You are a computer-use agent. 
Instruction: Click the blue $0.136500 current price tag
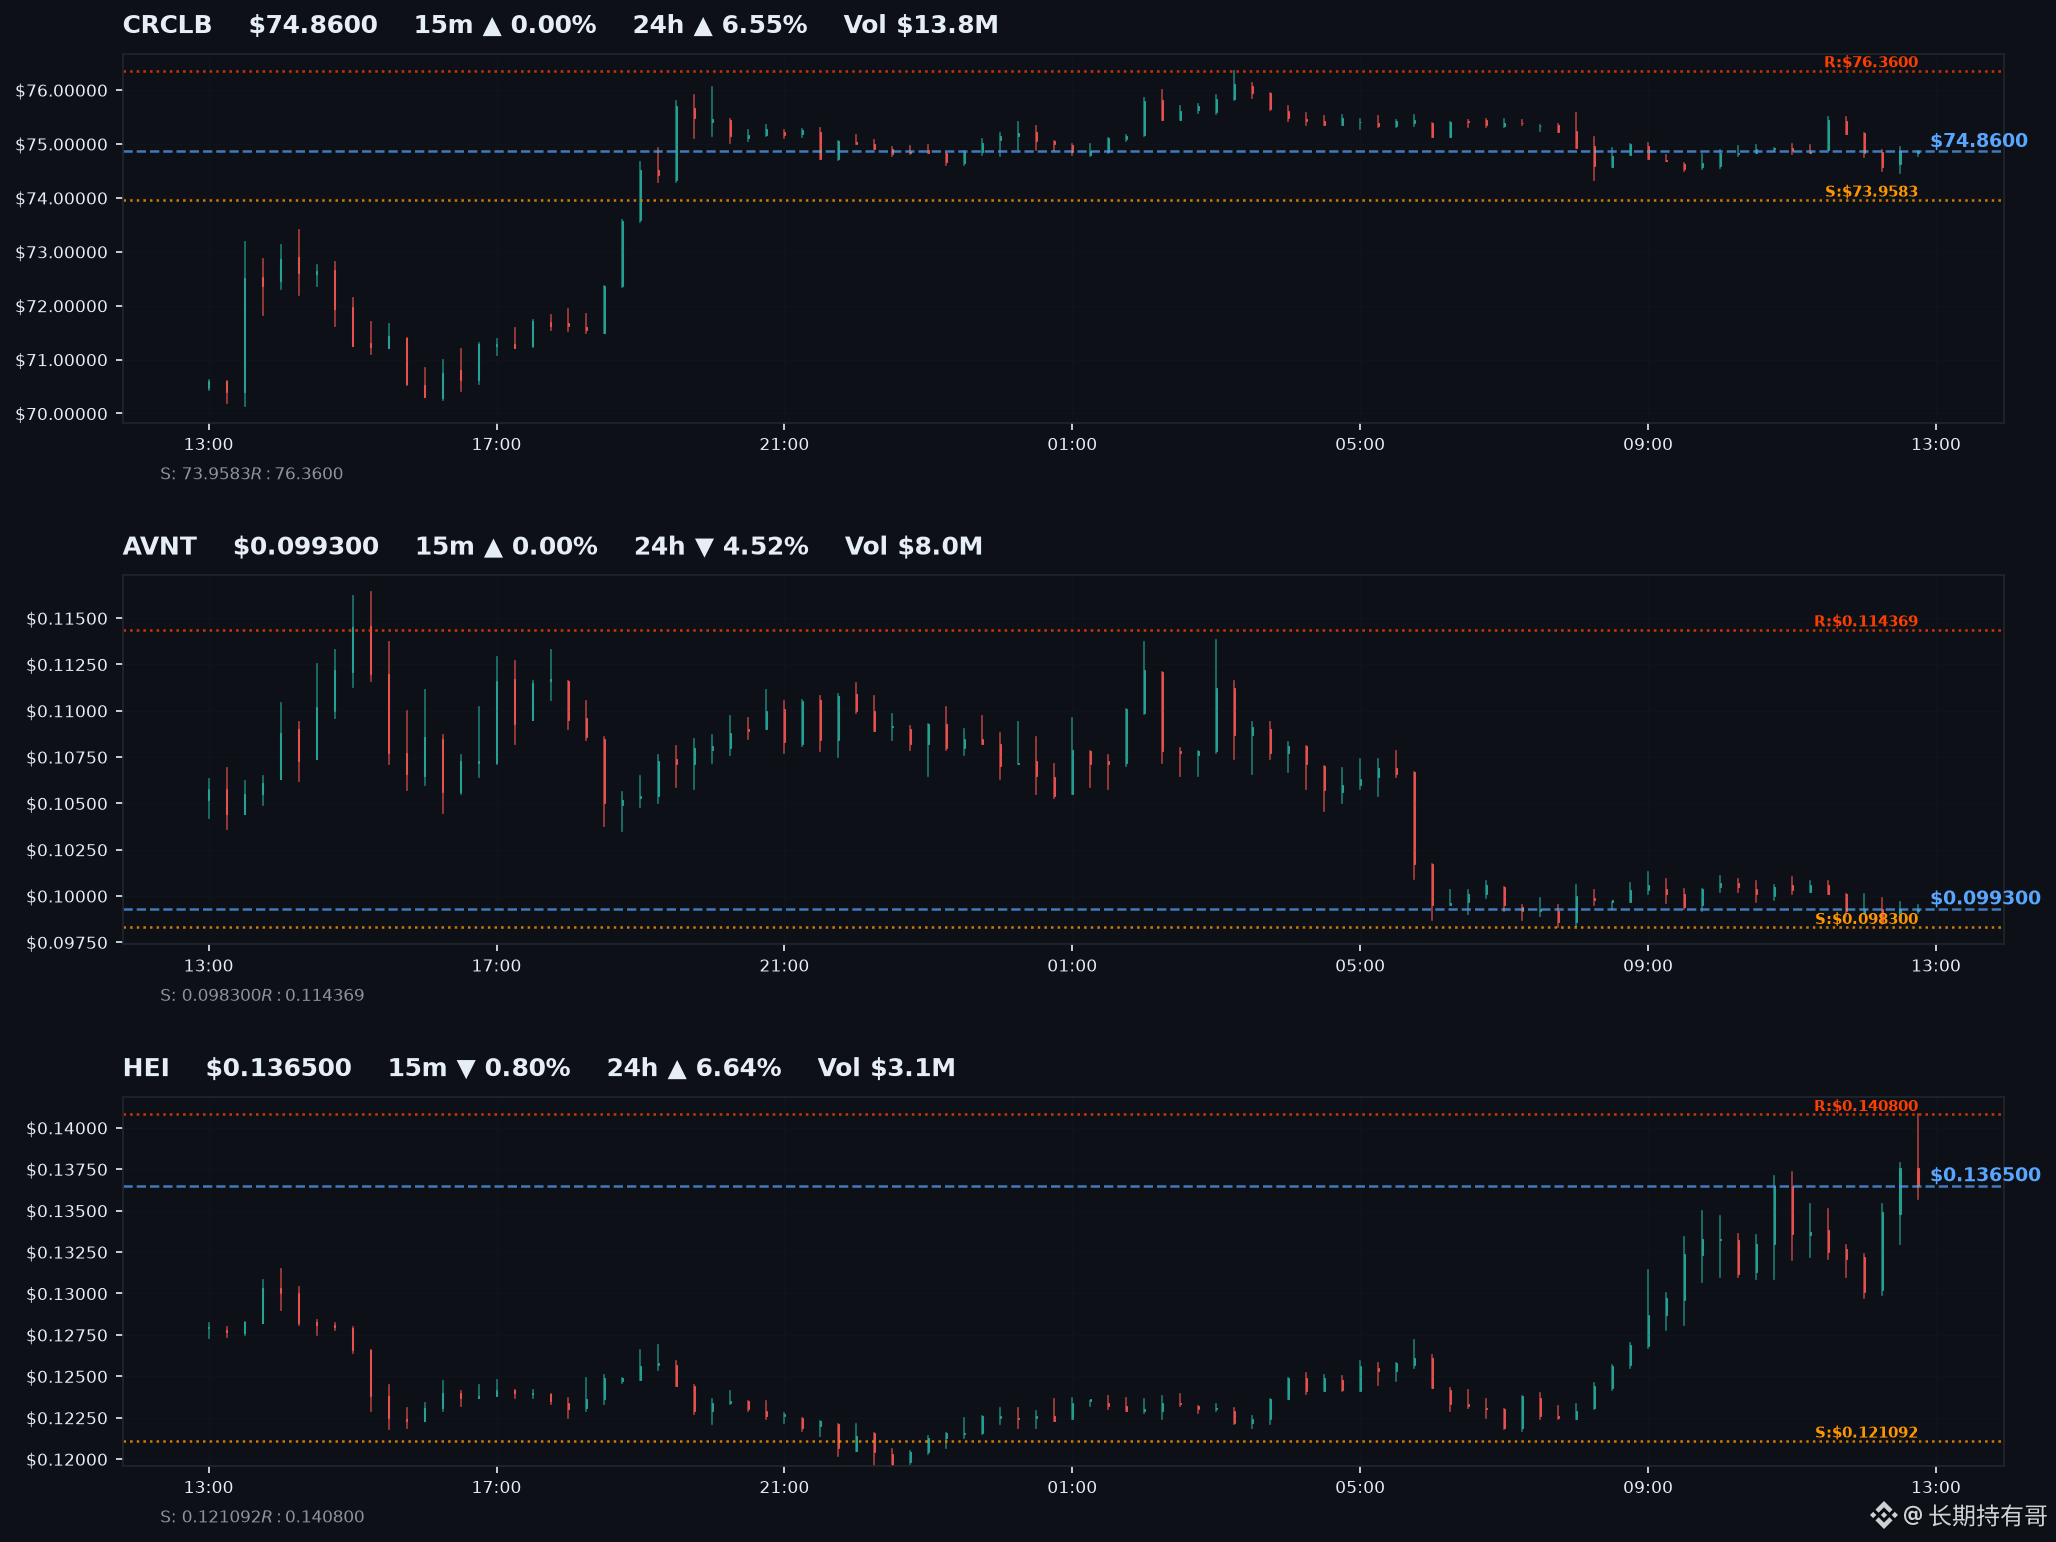1985,1174
